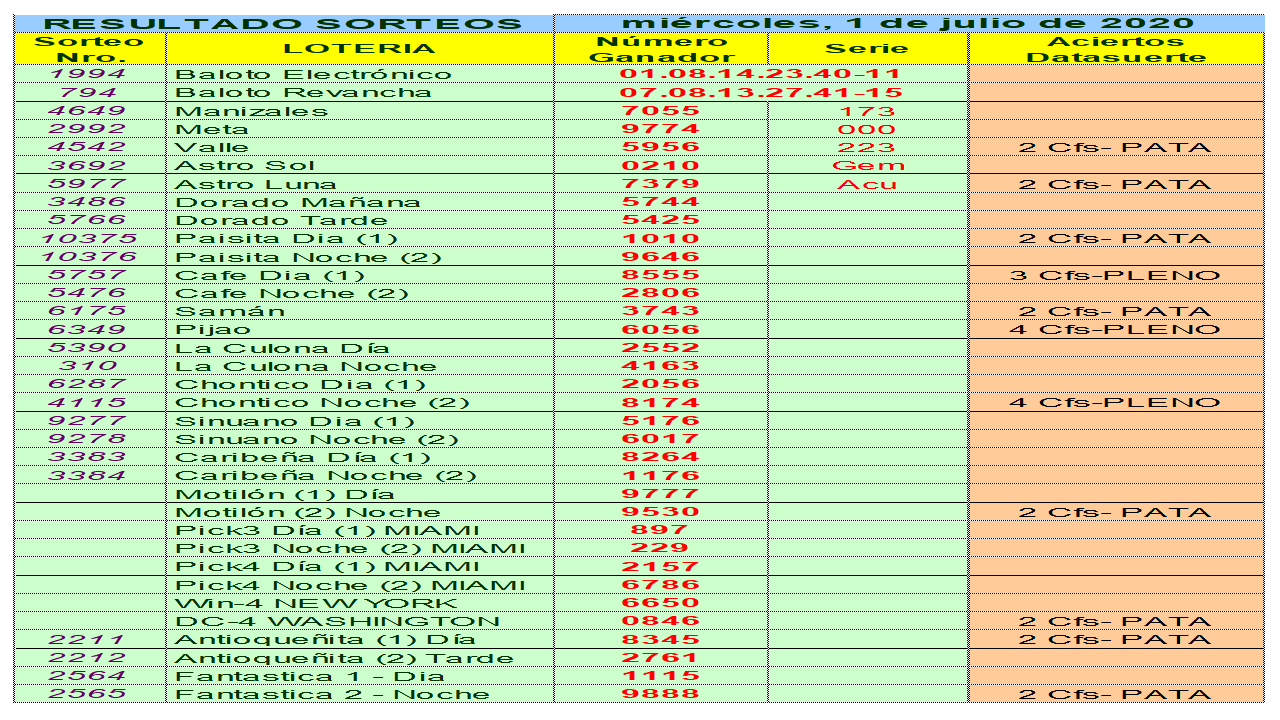Click the Sorteo Nro. column header
This screenshot has width=1280, height=720.
90,49
